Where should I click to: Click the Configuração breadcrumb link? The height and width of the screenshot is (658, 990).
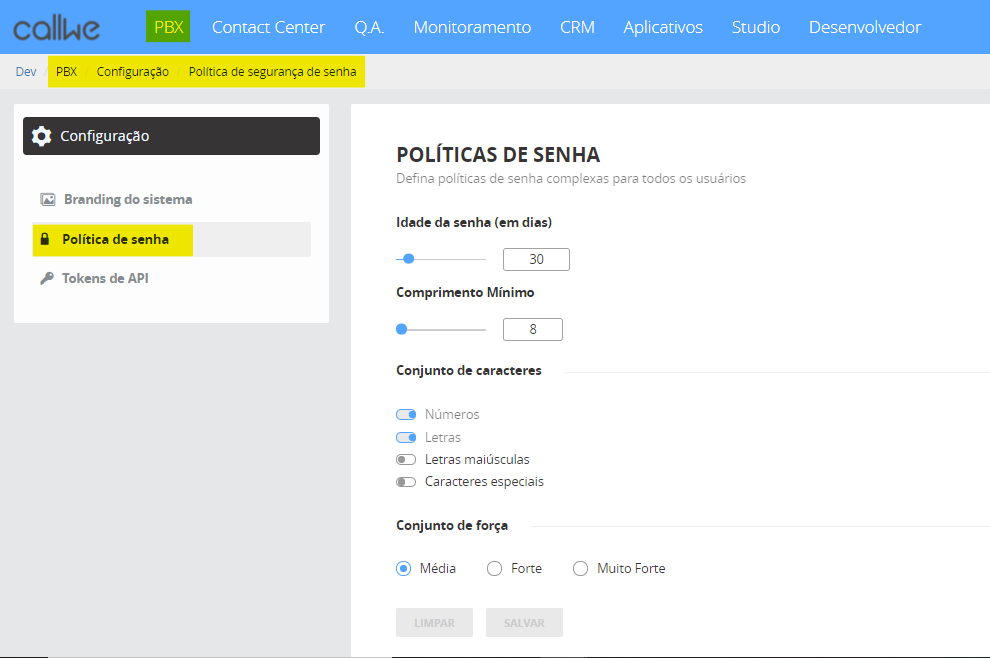(132, 72)
